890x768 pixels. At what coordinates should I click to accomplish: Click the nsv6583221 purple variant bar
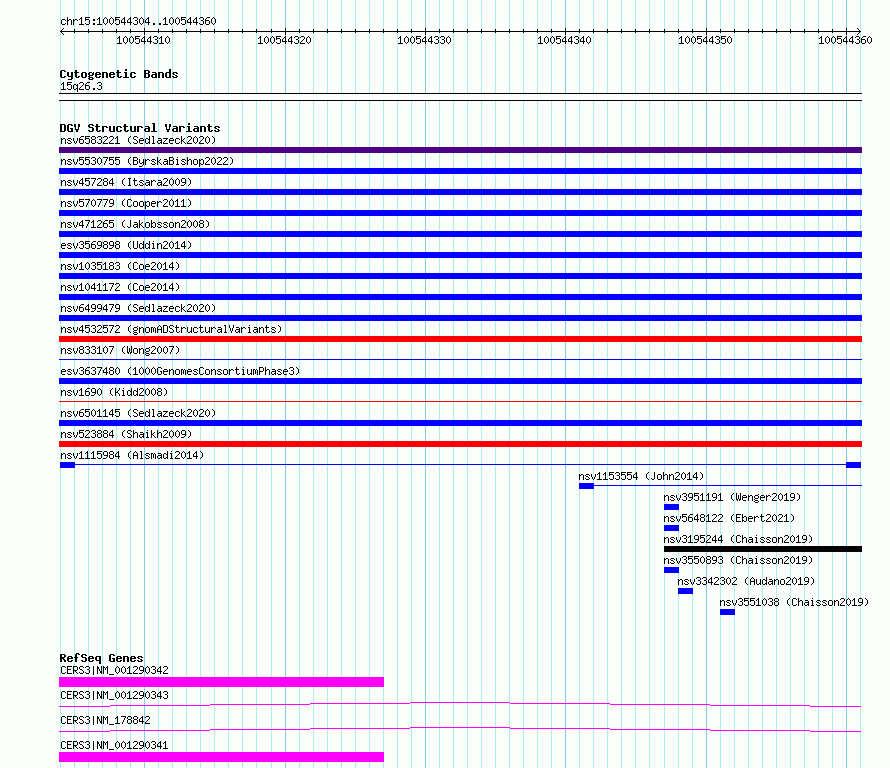pos(460,150)
